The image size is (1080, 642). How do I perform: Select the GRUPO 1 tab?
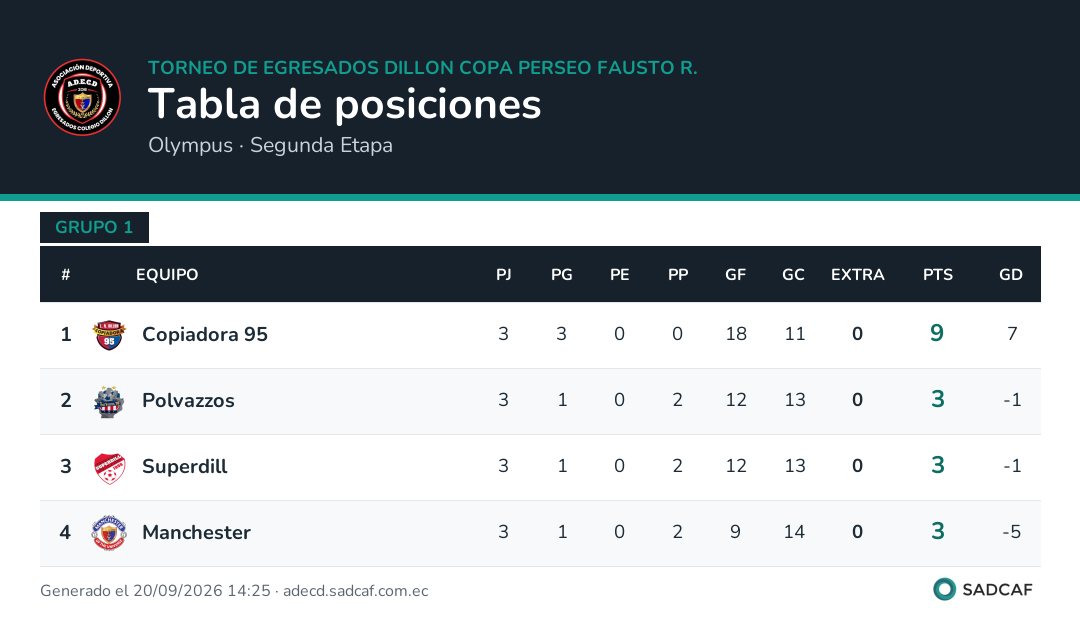tap(94, 227)
